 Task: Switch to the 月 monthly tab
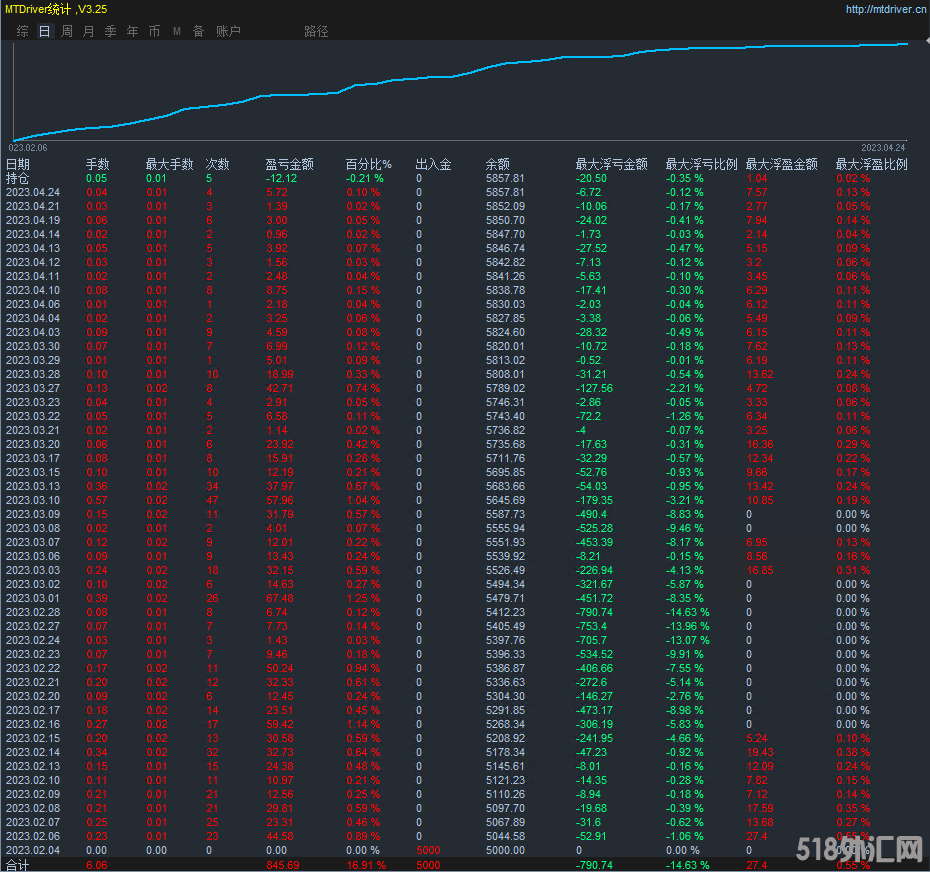(88, 31)
